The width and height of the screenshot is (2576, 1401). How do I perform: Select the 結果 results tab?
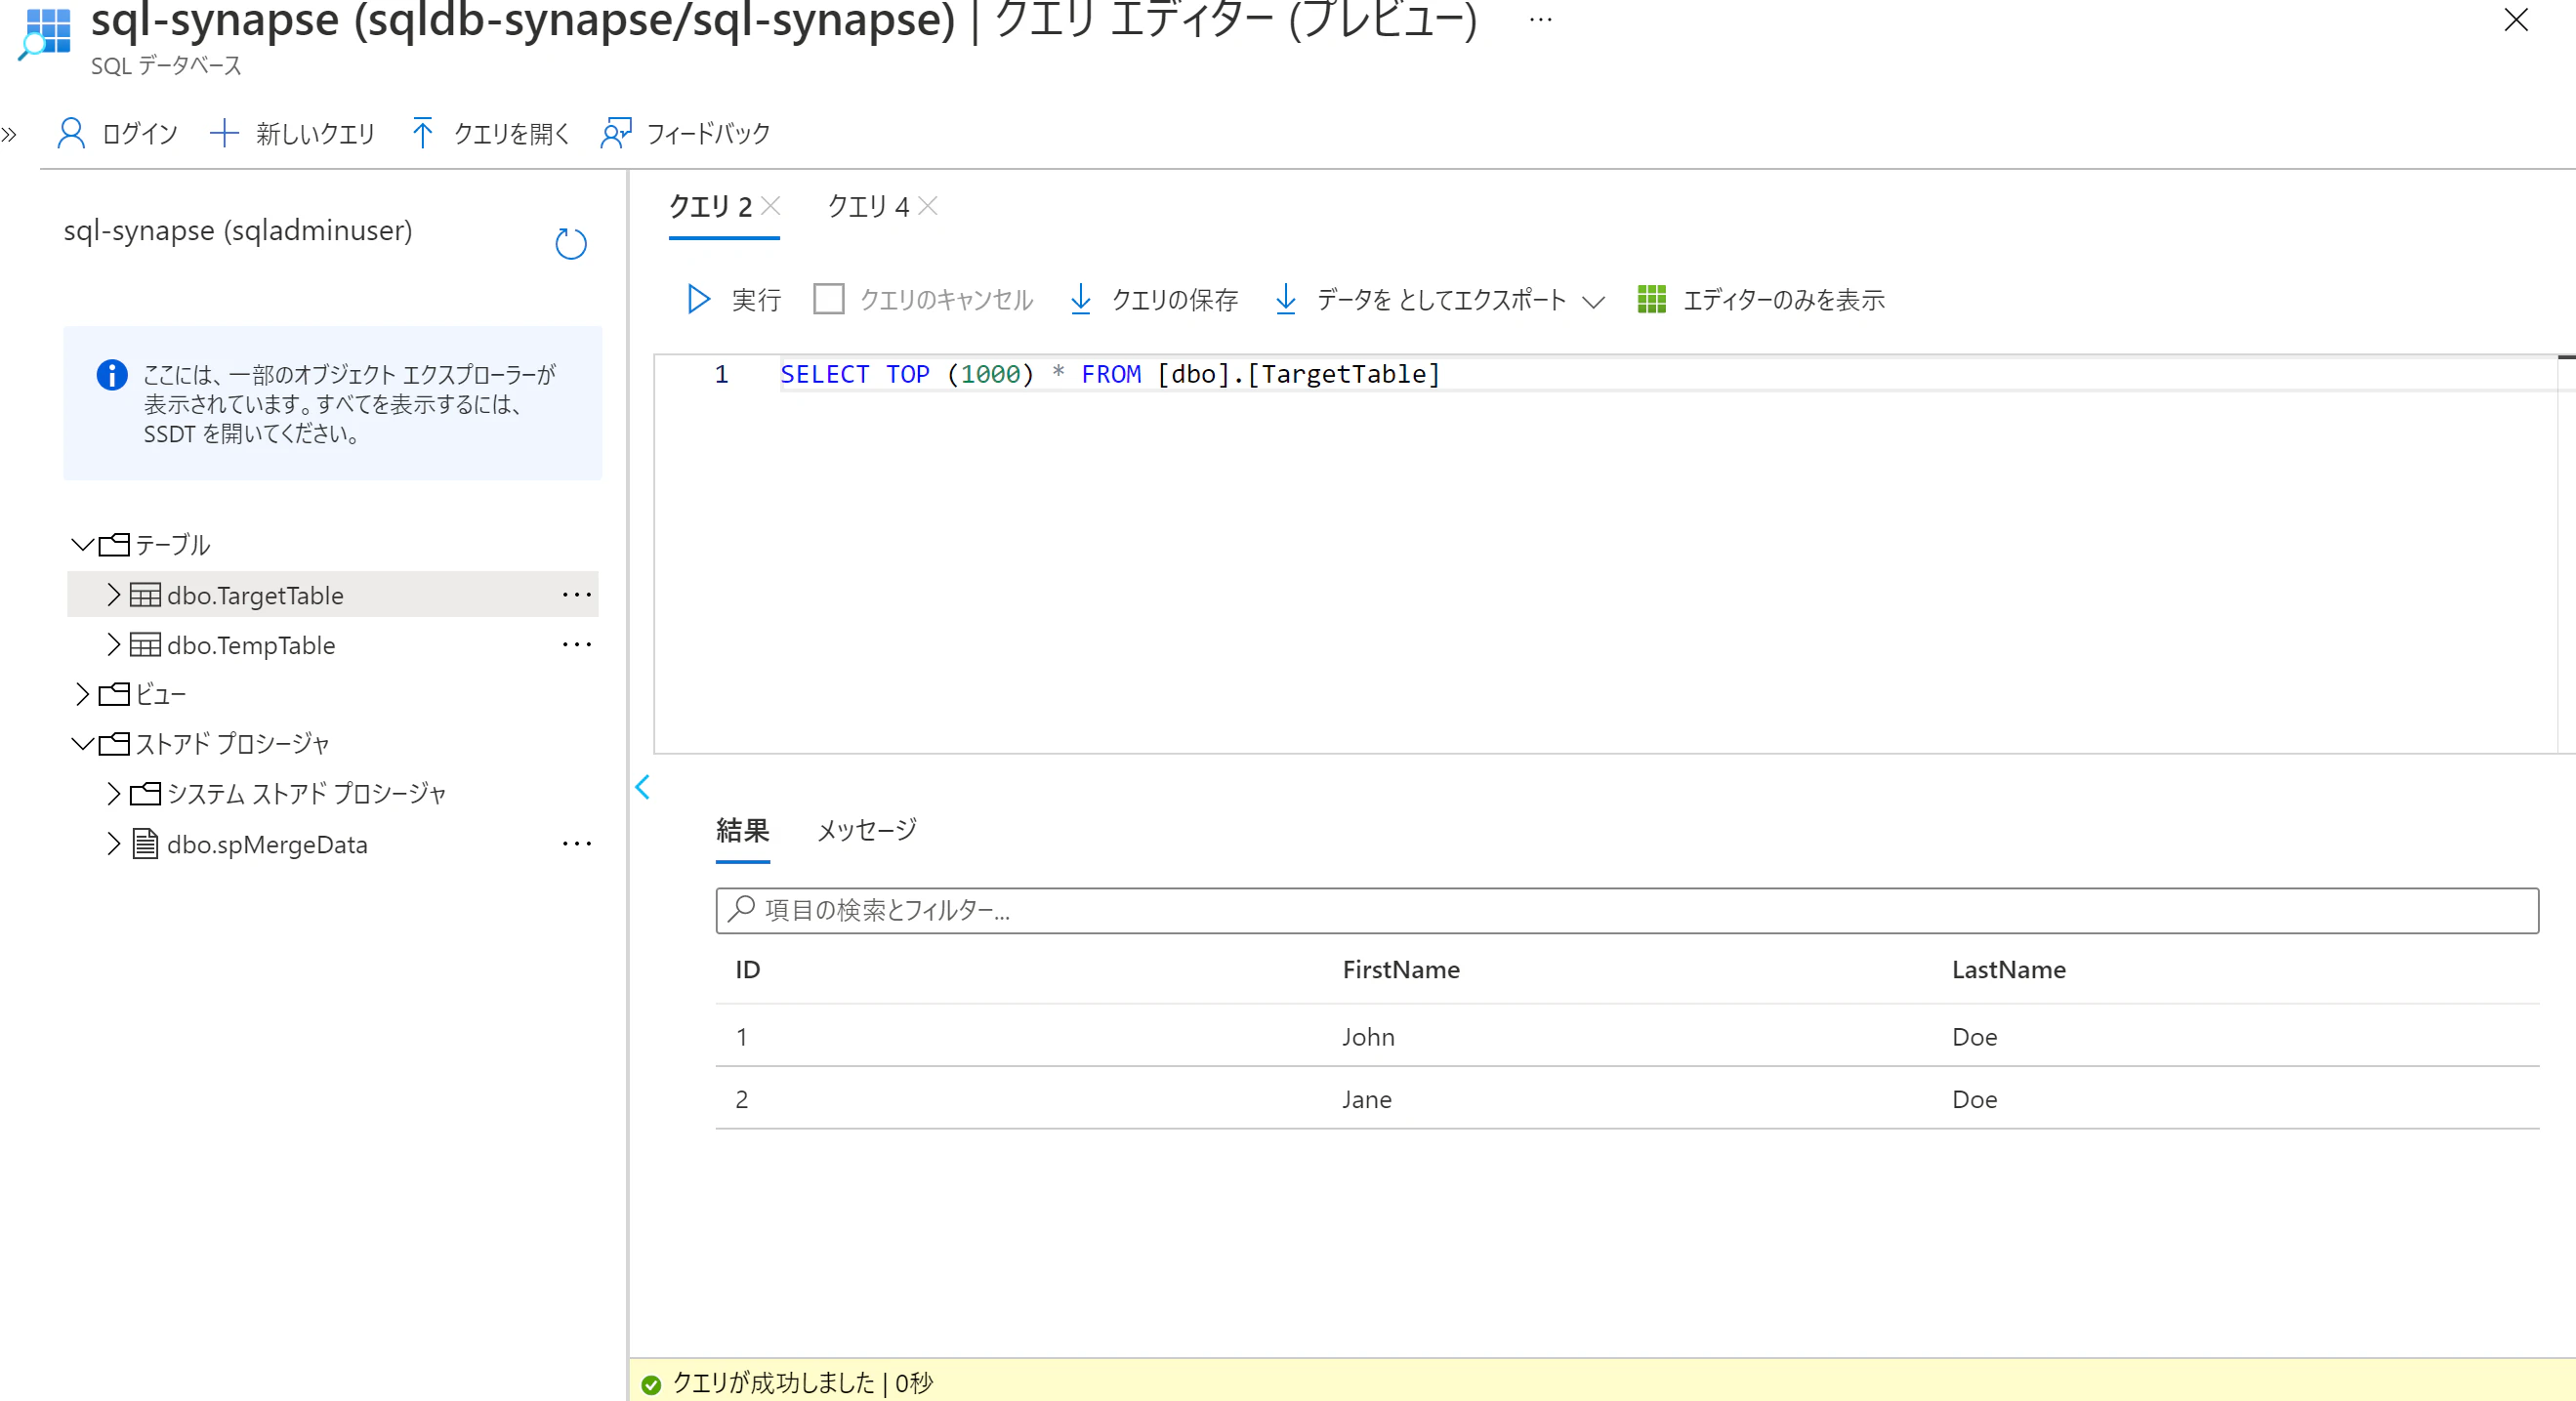coord(743,830)
